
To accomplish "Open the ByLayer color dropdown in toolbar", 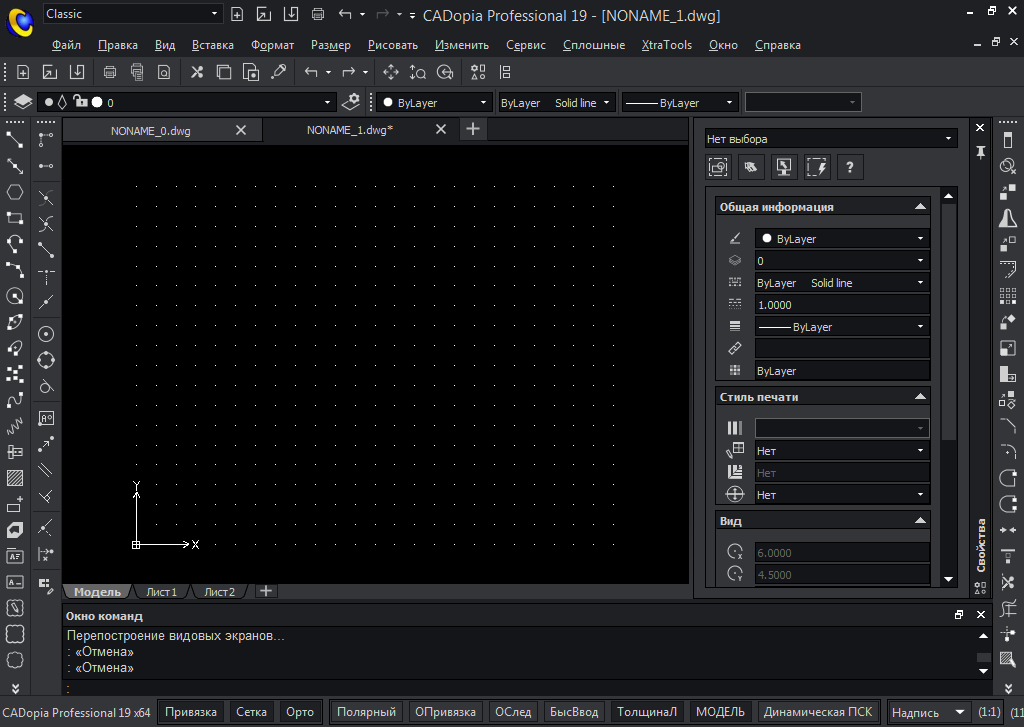I will (x=434, y=103).
